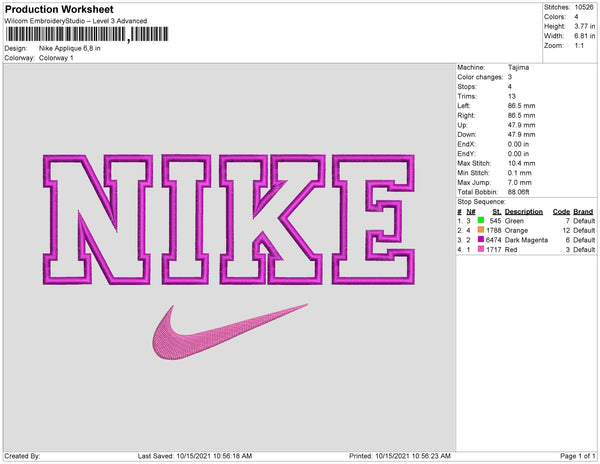Click Total Bobbin value 88.06ft
This screenshot has height=464, width=600.
click(518, 192)
